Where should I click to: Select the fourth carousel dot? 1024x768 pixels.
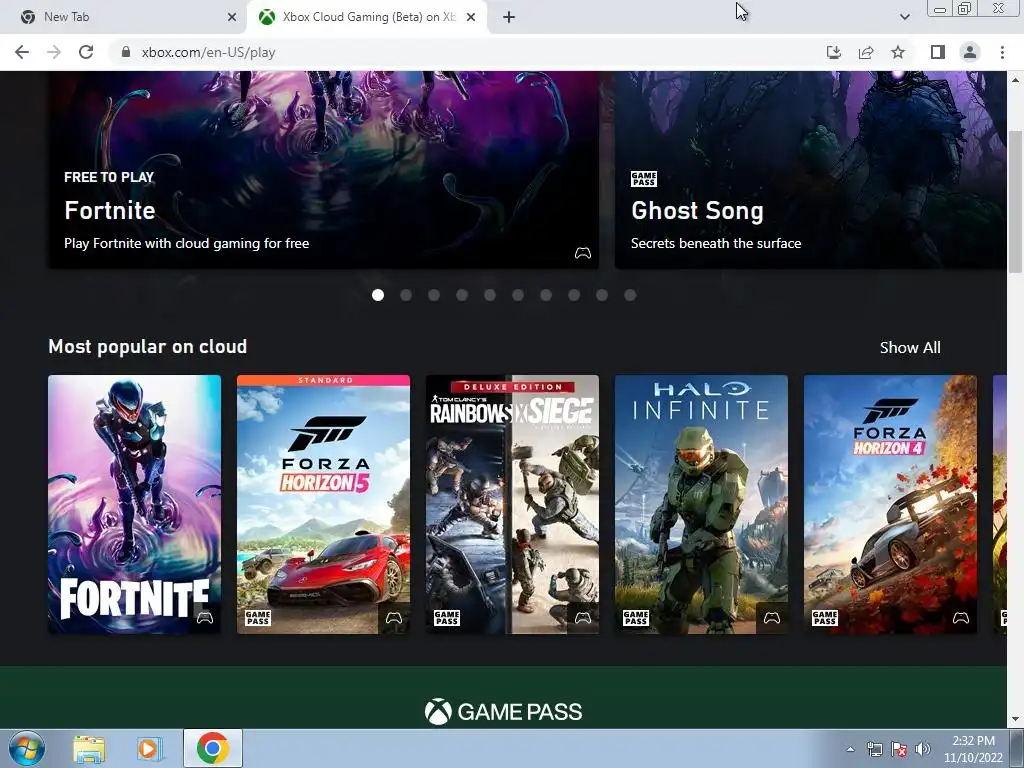point(462,295)
